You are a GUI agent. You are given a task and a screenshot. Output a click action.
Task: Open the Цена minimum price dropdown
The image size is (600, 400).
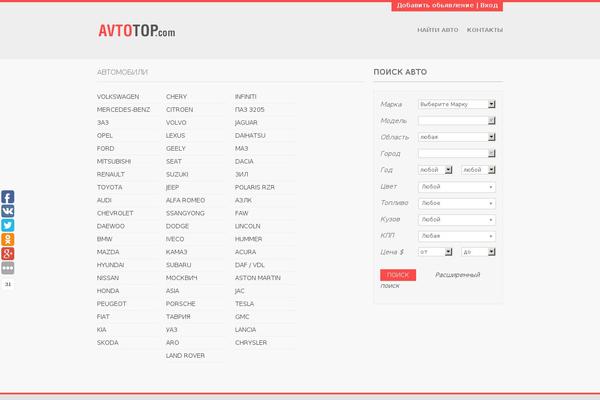coord(435,252)
